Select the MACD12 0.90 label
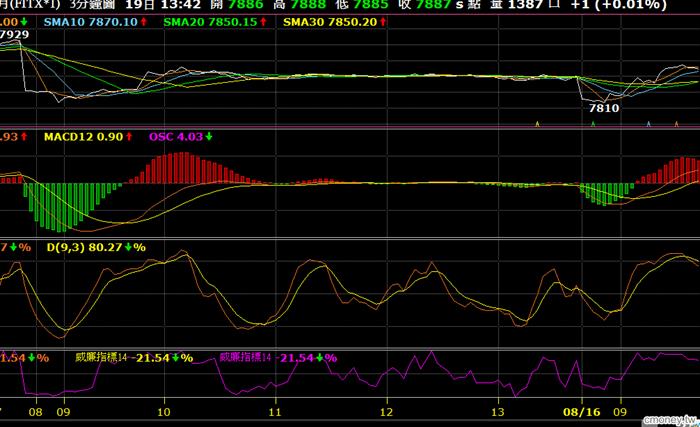The image size is (700, 427). 88,137
